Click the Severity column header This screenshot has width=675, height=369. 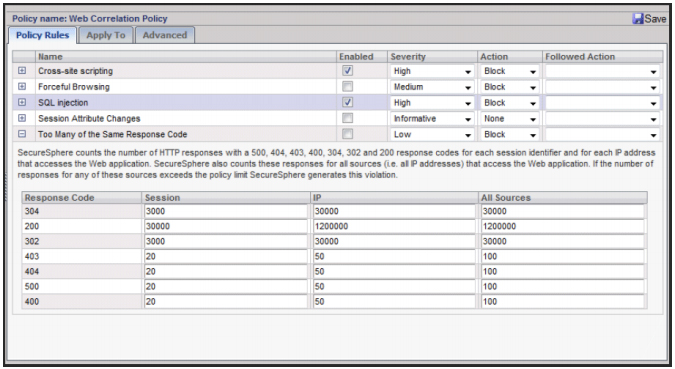coord(432,57)
